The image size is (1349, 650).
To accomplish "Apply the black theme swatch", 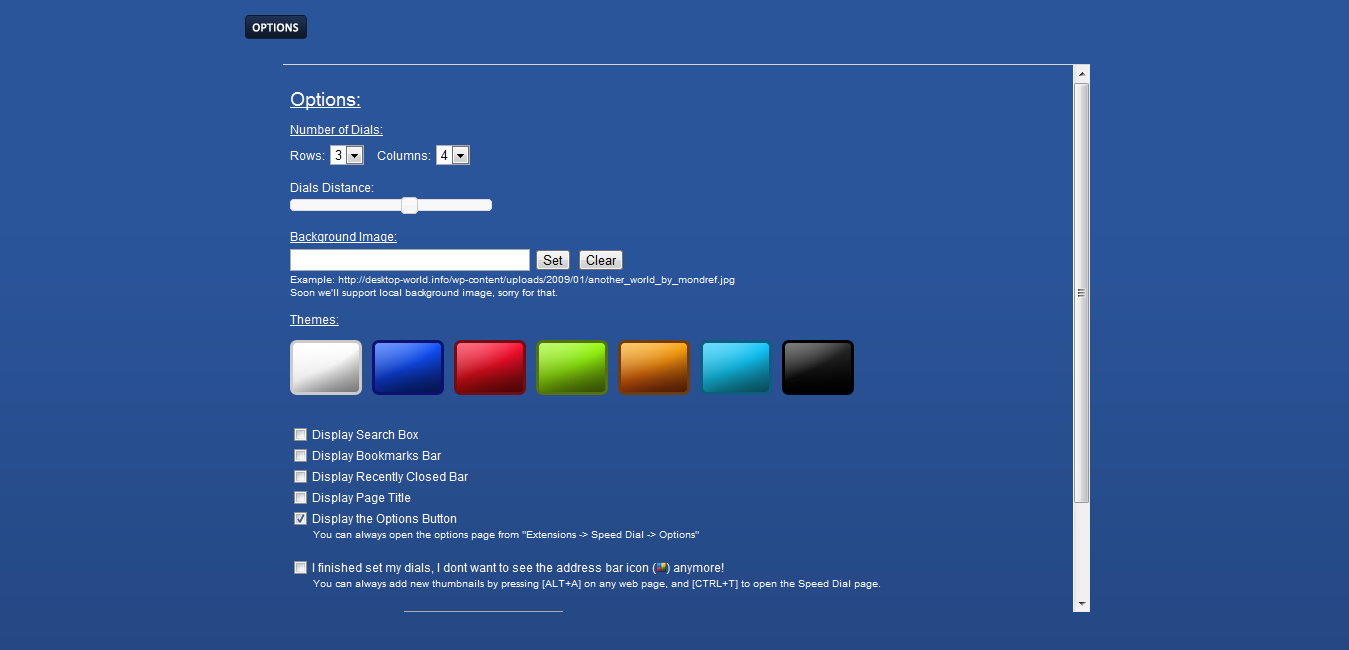I will 818,368.
